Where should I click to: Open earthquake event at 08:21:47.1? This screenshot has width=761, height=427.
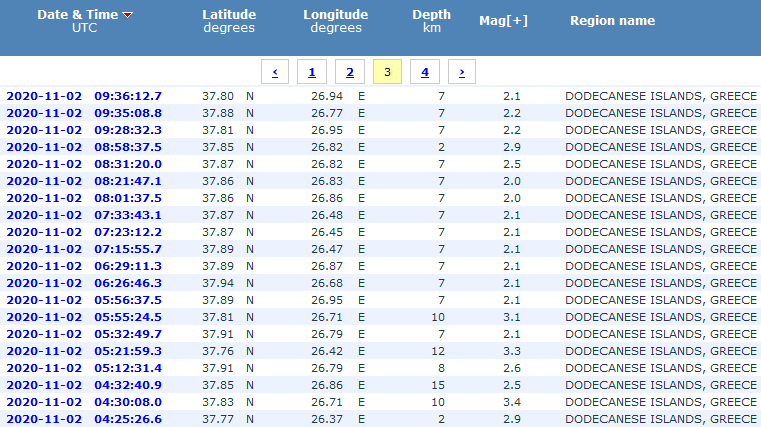point(84,181)
